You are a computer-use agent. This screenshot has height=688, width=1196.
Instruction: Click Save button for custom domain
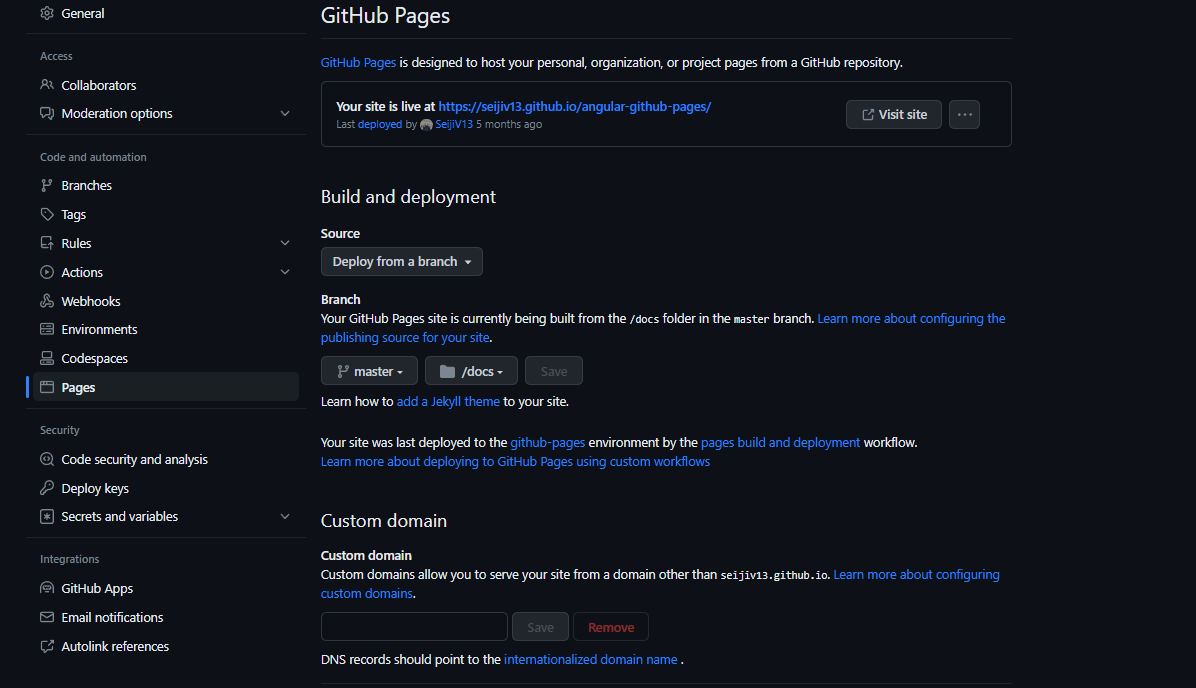pyautogui.click(x=540, y=627)
